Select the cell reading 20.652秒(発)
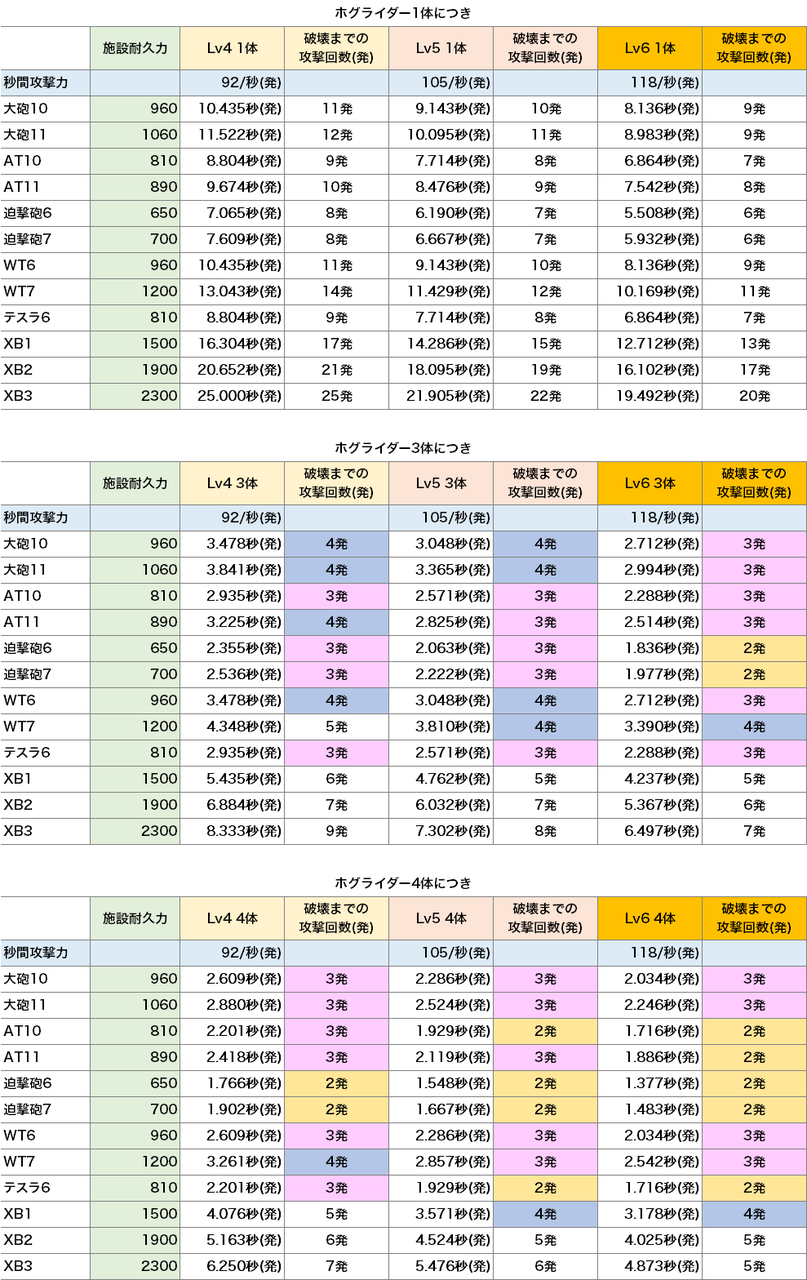 (233, 370)
